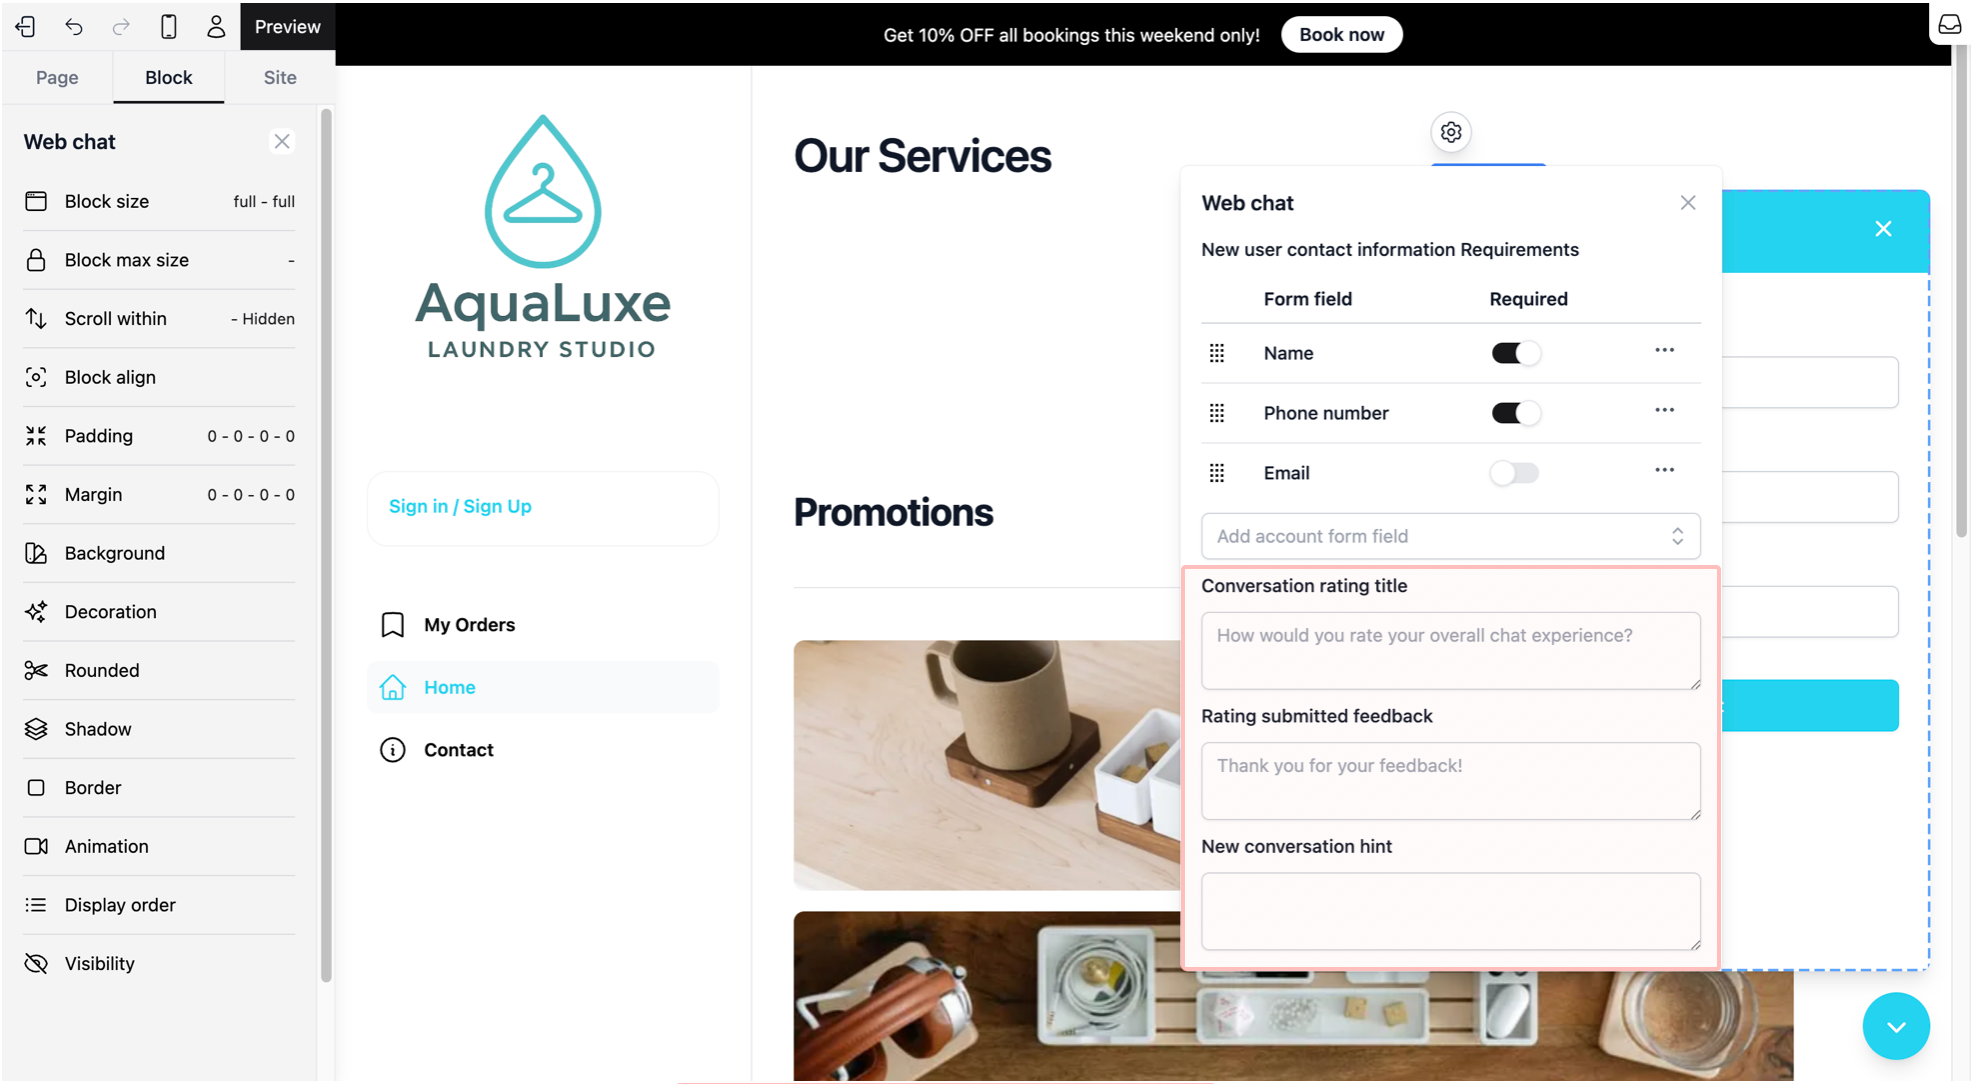This screenshot has height=1084, width=1972.
Task: Click drag handle icon beside Email
Action: 1217,473
